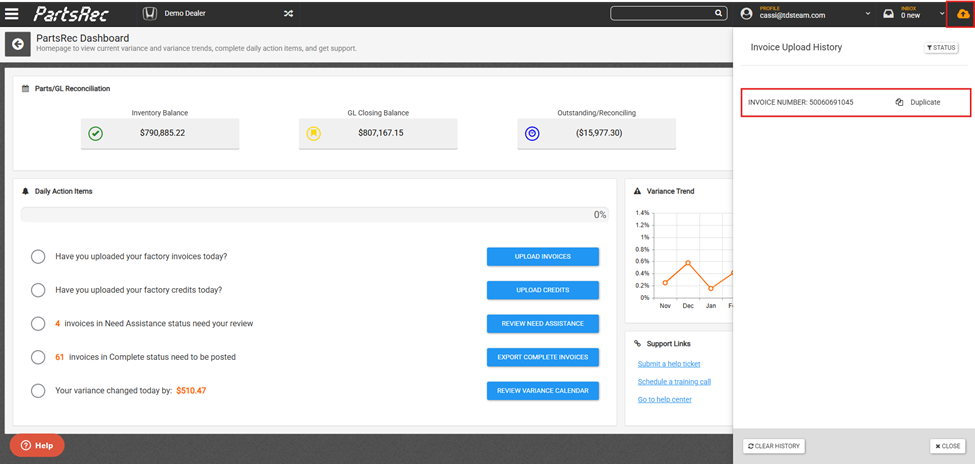Click the search magnifier icon
This screenshot has width=975, height=464.
coord(718,13)
